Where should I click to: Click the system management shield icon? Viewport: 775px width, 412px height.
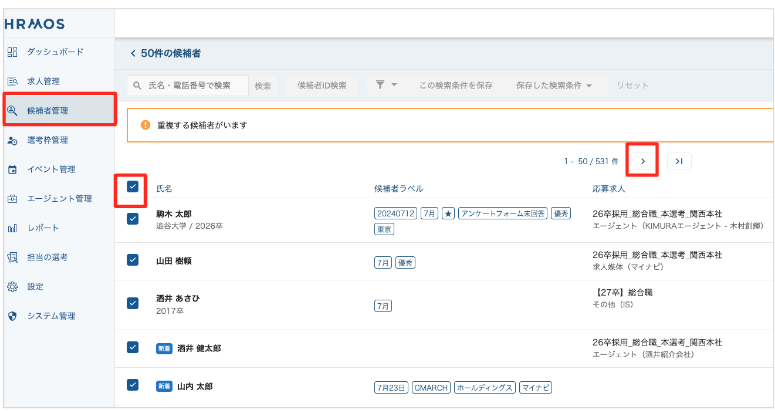(13, 316)
